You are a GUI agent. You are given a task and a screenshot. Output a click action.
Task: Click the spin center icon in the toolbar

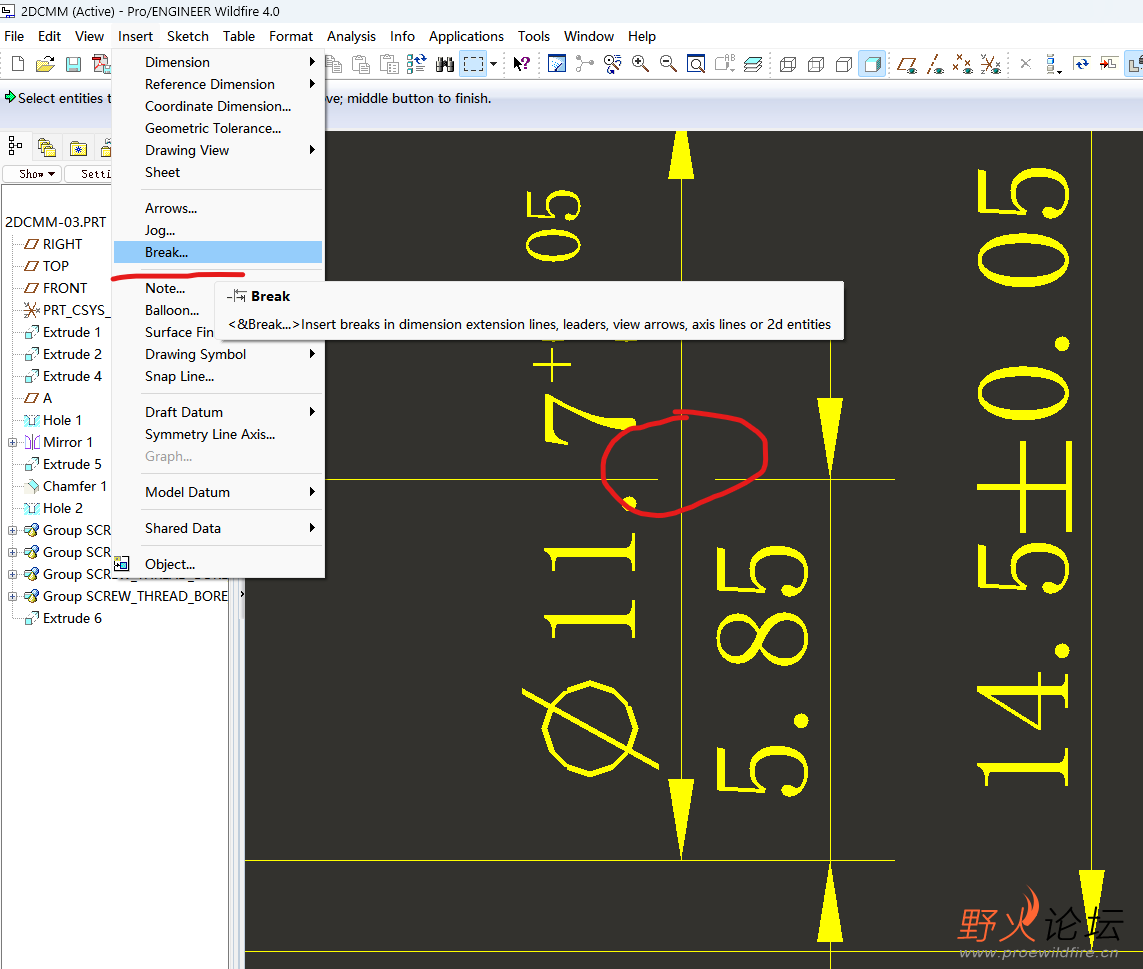[584, 64]
